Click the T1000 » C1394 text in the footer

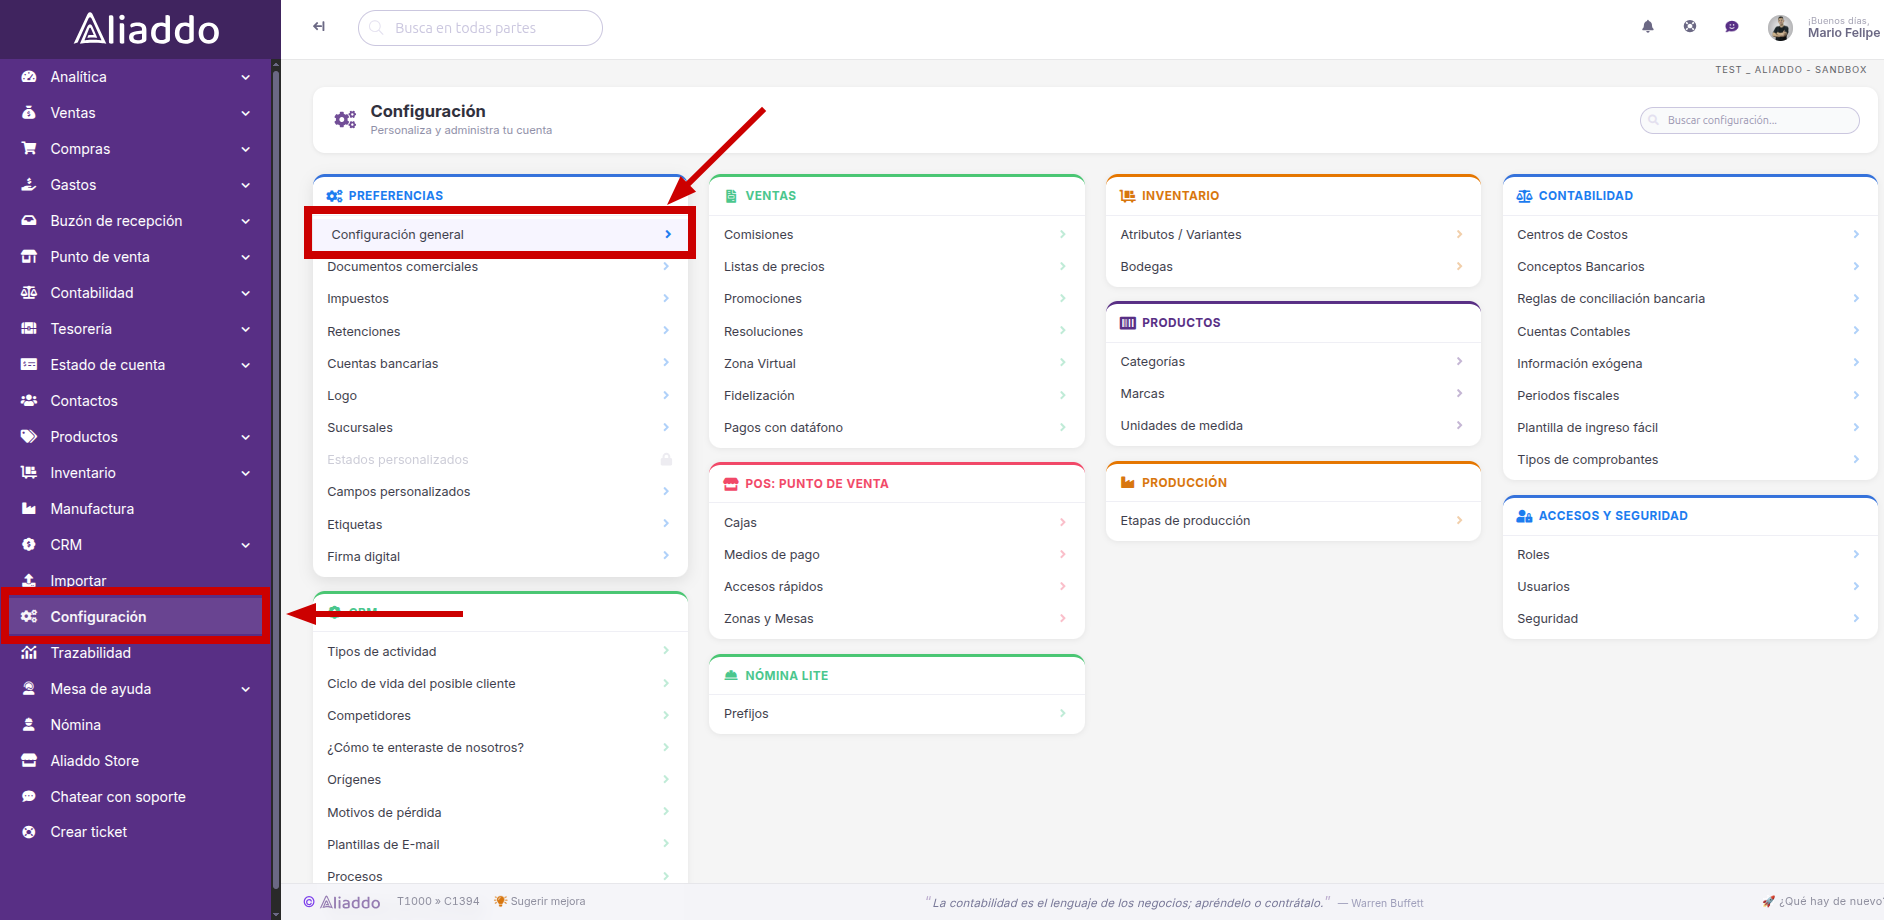pyautogui.click(x=438, y=901)
